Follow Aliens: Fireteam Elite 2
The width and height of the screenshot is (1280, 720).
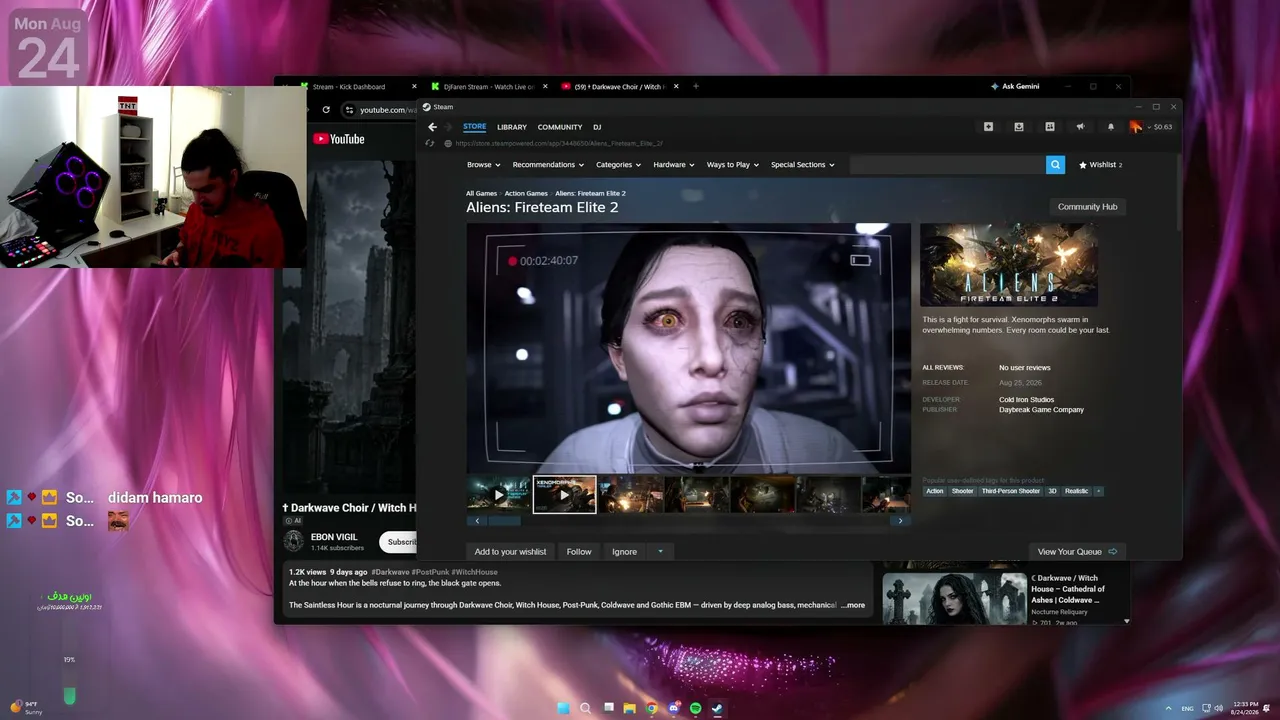[579, 552]
